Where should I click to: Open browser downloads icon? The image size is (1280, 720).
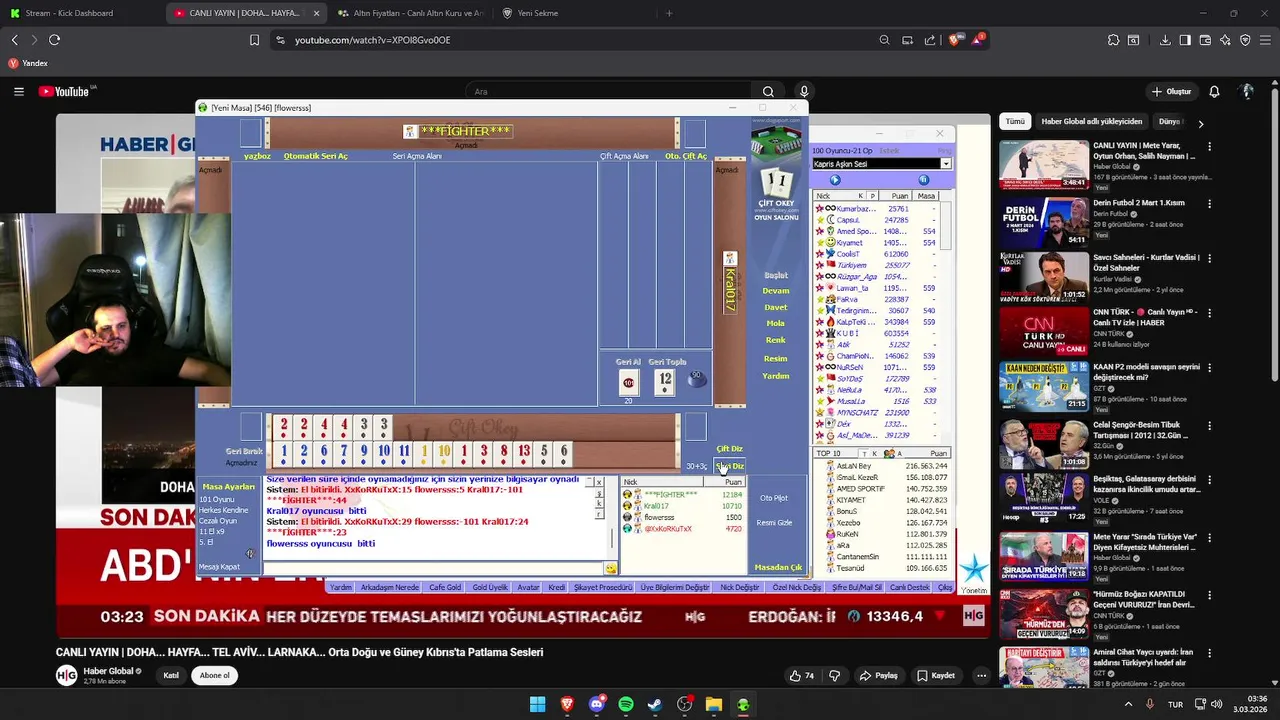(x=1165, y=40)
